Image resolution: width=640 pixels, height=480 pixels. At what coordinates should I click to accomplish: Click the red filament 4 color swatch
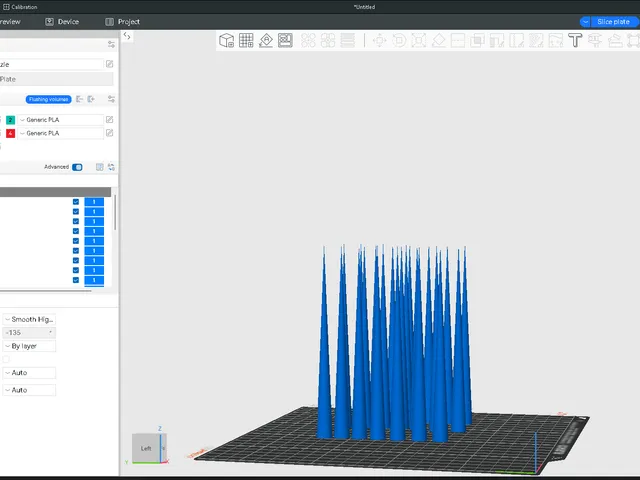tap(11, 133)
